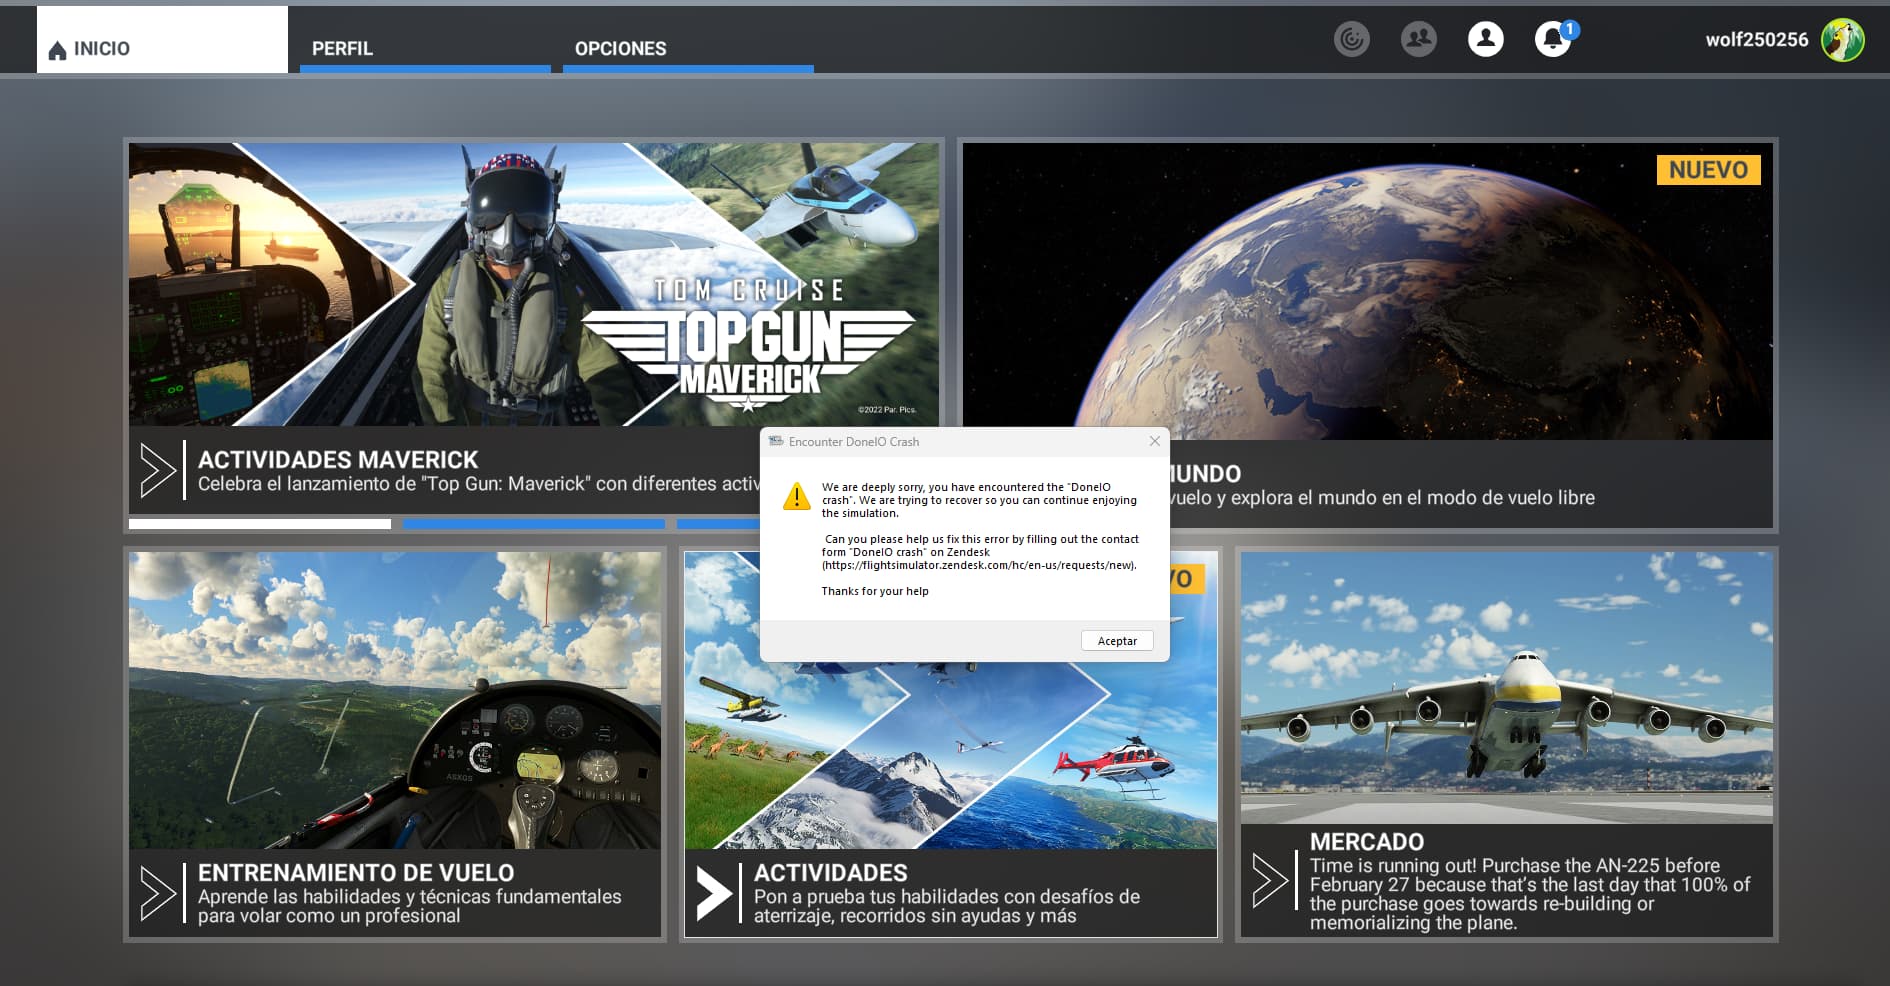
Task: Click the white arrow icon beside Actividades
Action: pos(714,893)
